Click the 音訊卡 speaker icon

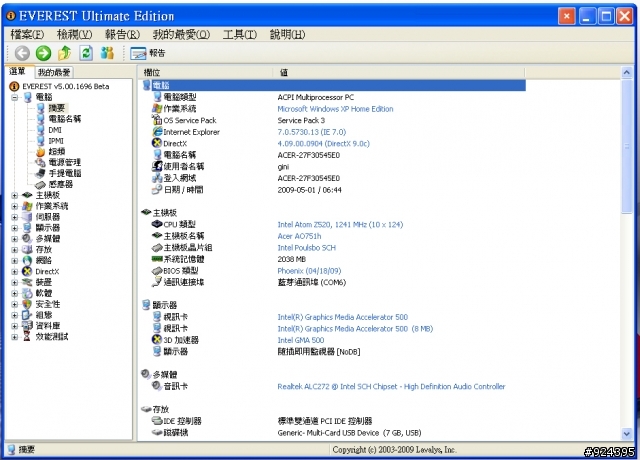click(157, 386)
